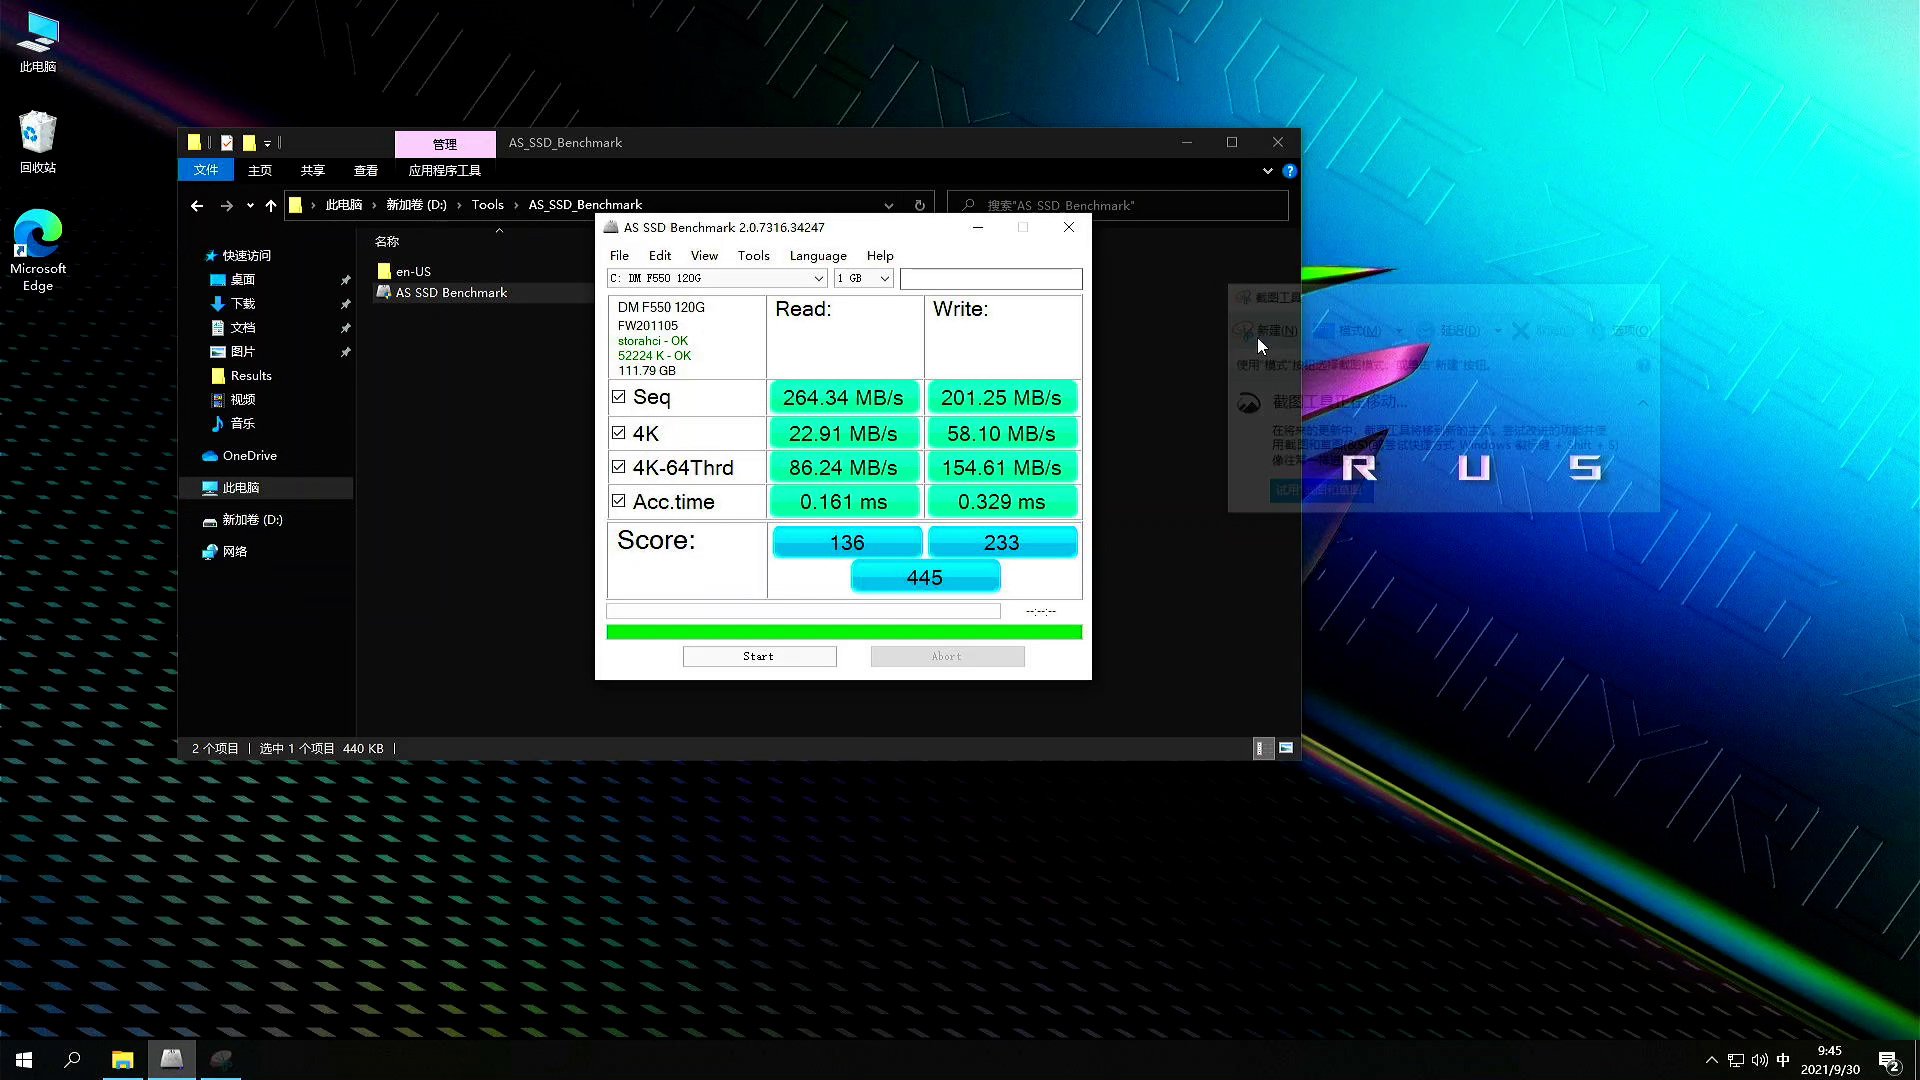Open the Explorer File tab
The width and height of the screenshot is (1920, 1080).
pyautogui.click(x=206, y=170)
